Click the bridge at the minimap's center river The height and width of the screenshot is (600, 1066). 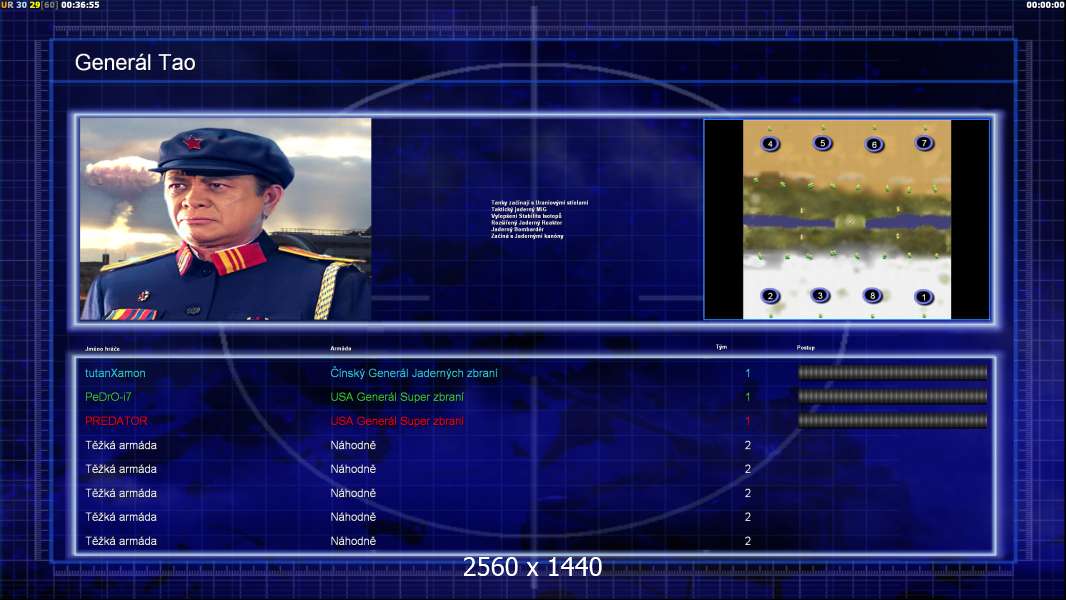849,222
